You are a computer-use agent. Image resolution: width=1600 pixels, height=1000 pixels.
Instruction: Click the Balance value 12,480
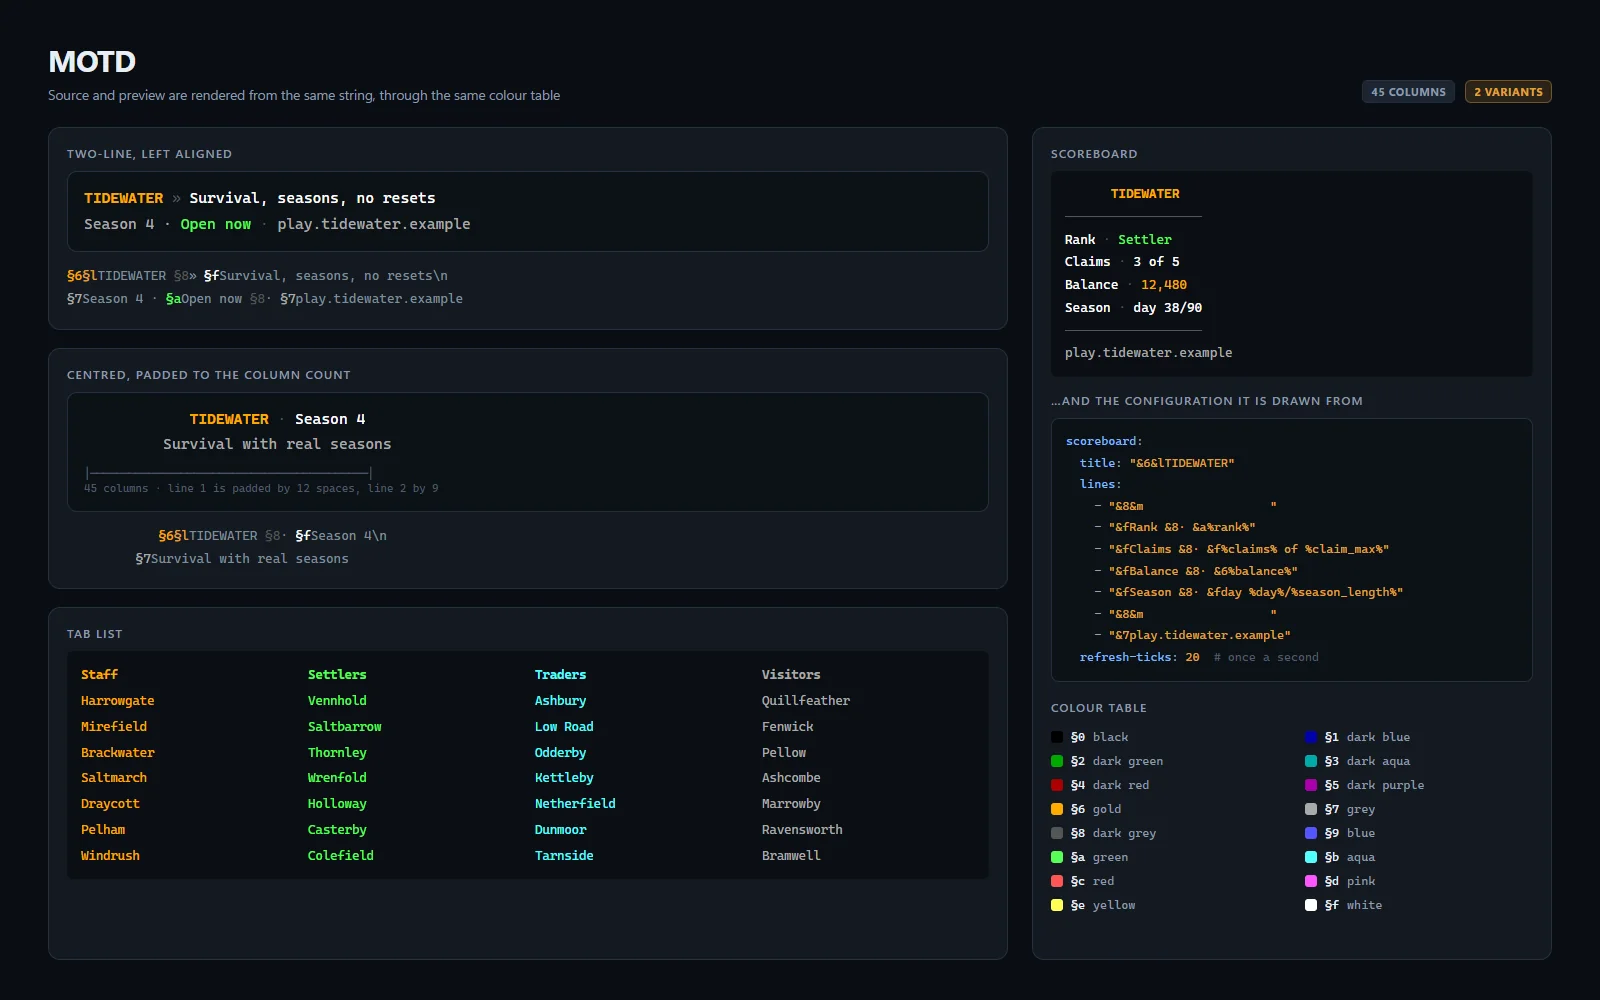click(x=1164, y=285)
